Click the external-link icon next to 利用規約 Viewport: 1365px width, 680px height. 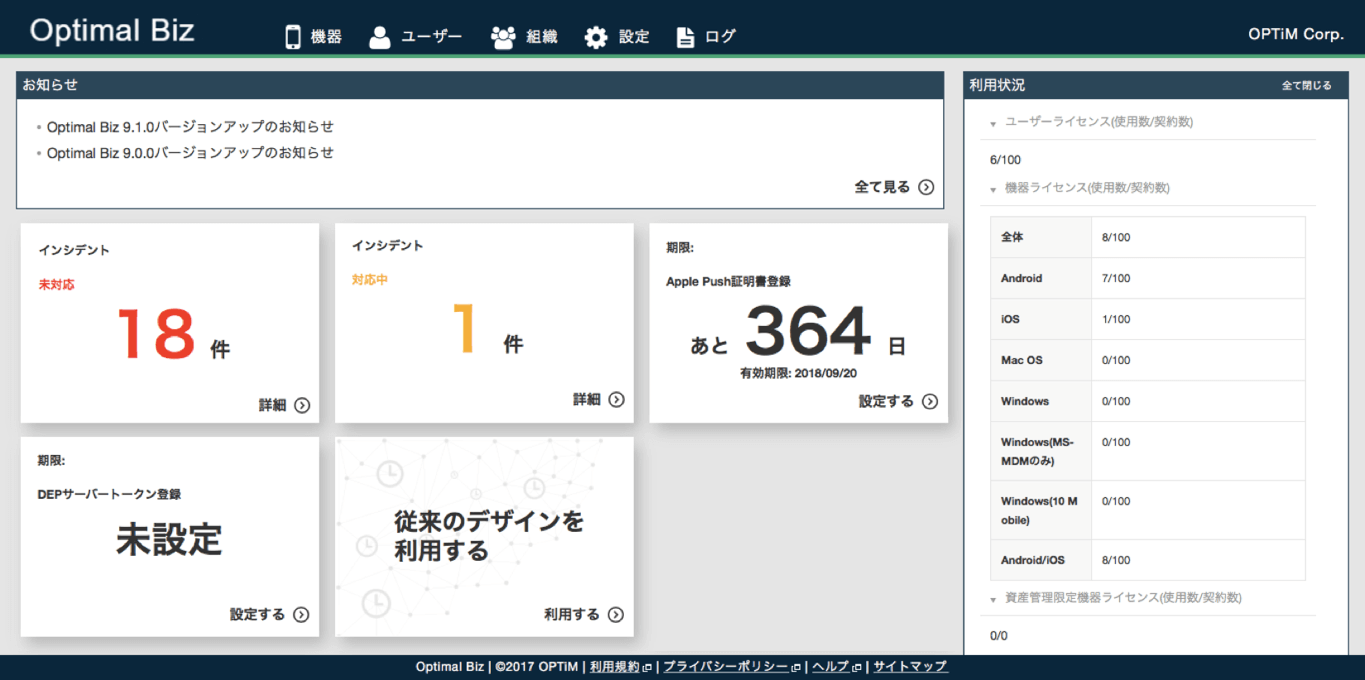pyautogui.click(x=648, y=666)
